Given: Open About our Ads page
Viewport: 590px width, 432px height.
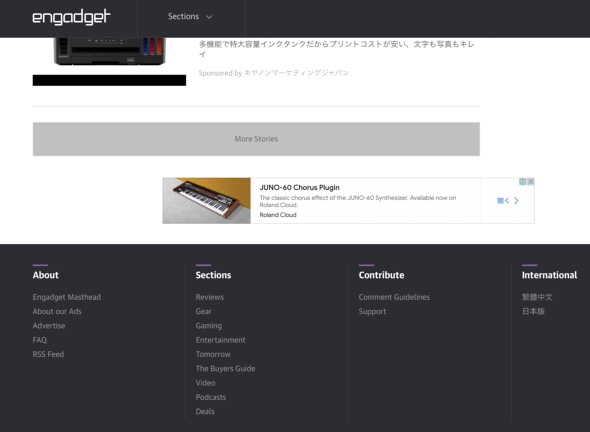Looking at the screenshot, I should tap(57, 311).
